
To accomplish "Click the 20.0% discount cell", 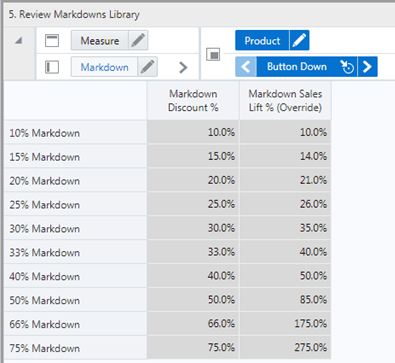I will coord(193,180).
